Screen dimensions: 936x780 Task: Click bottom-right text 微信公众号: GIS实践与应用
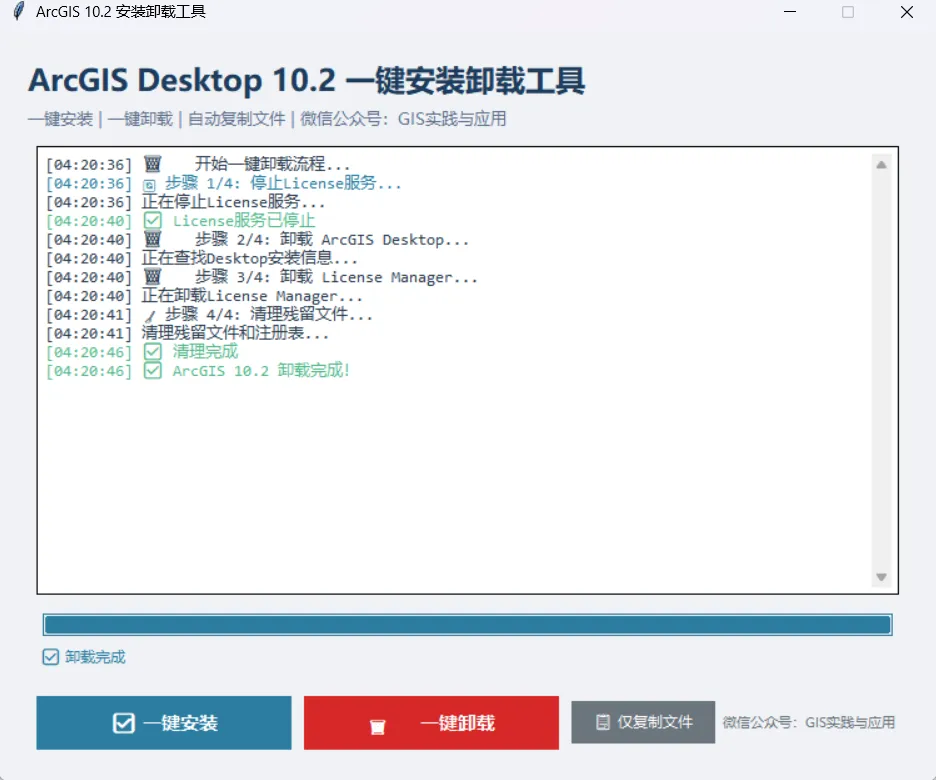(x=809, y=723)
